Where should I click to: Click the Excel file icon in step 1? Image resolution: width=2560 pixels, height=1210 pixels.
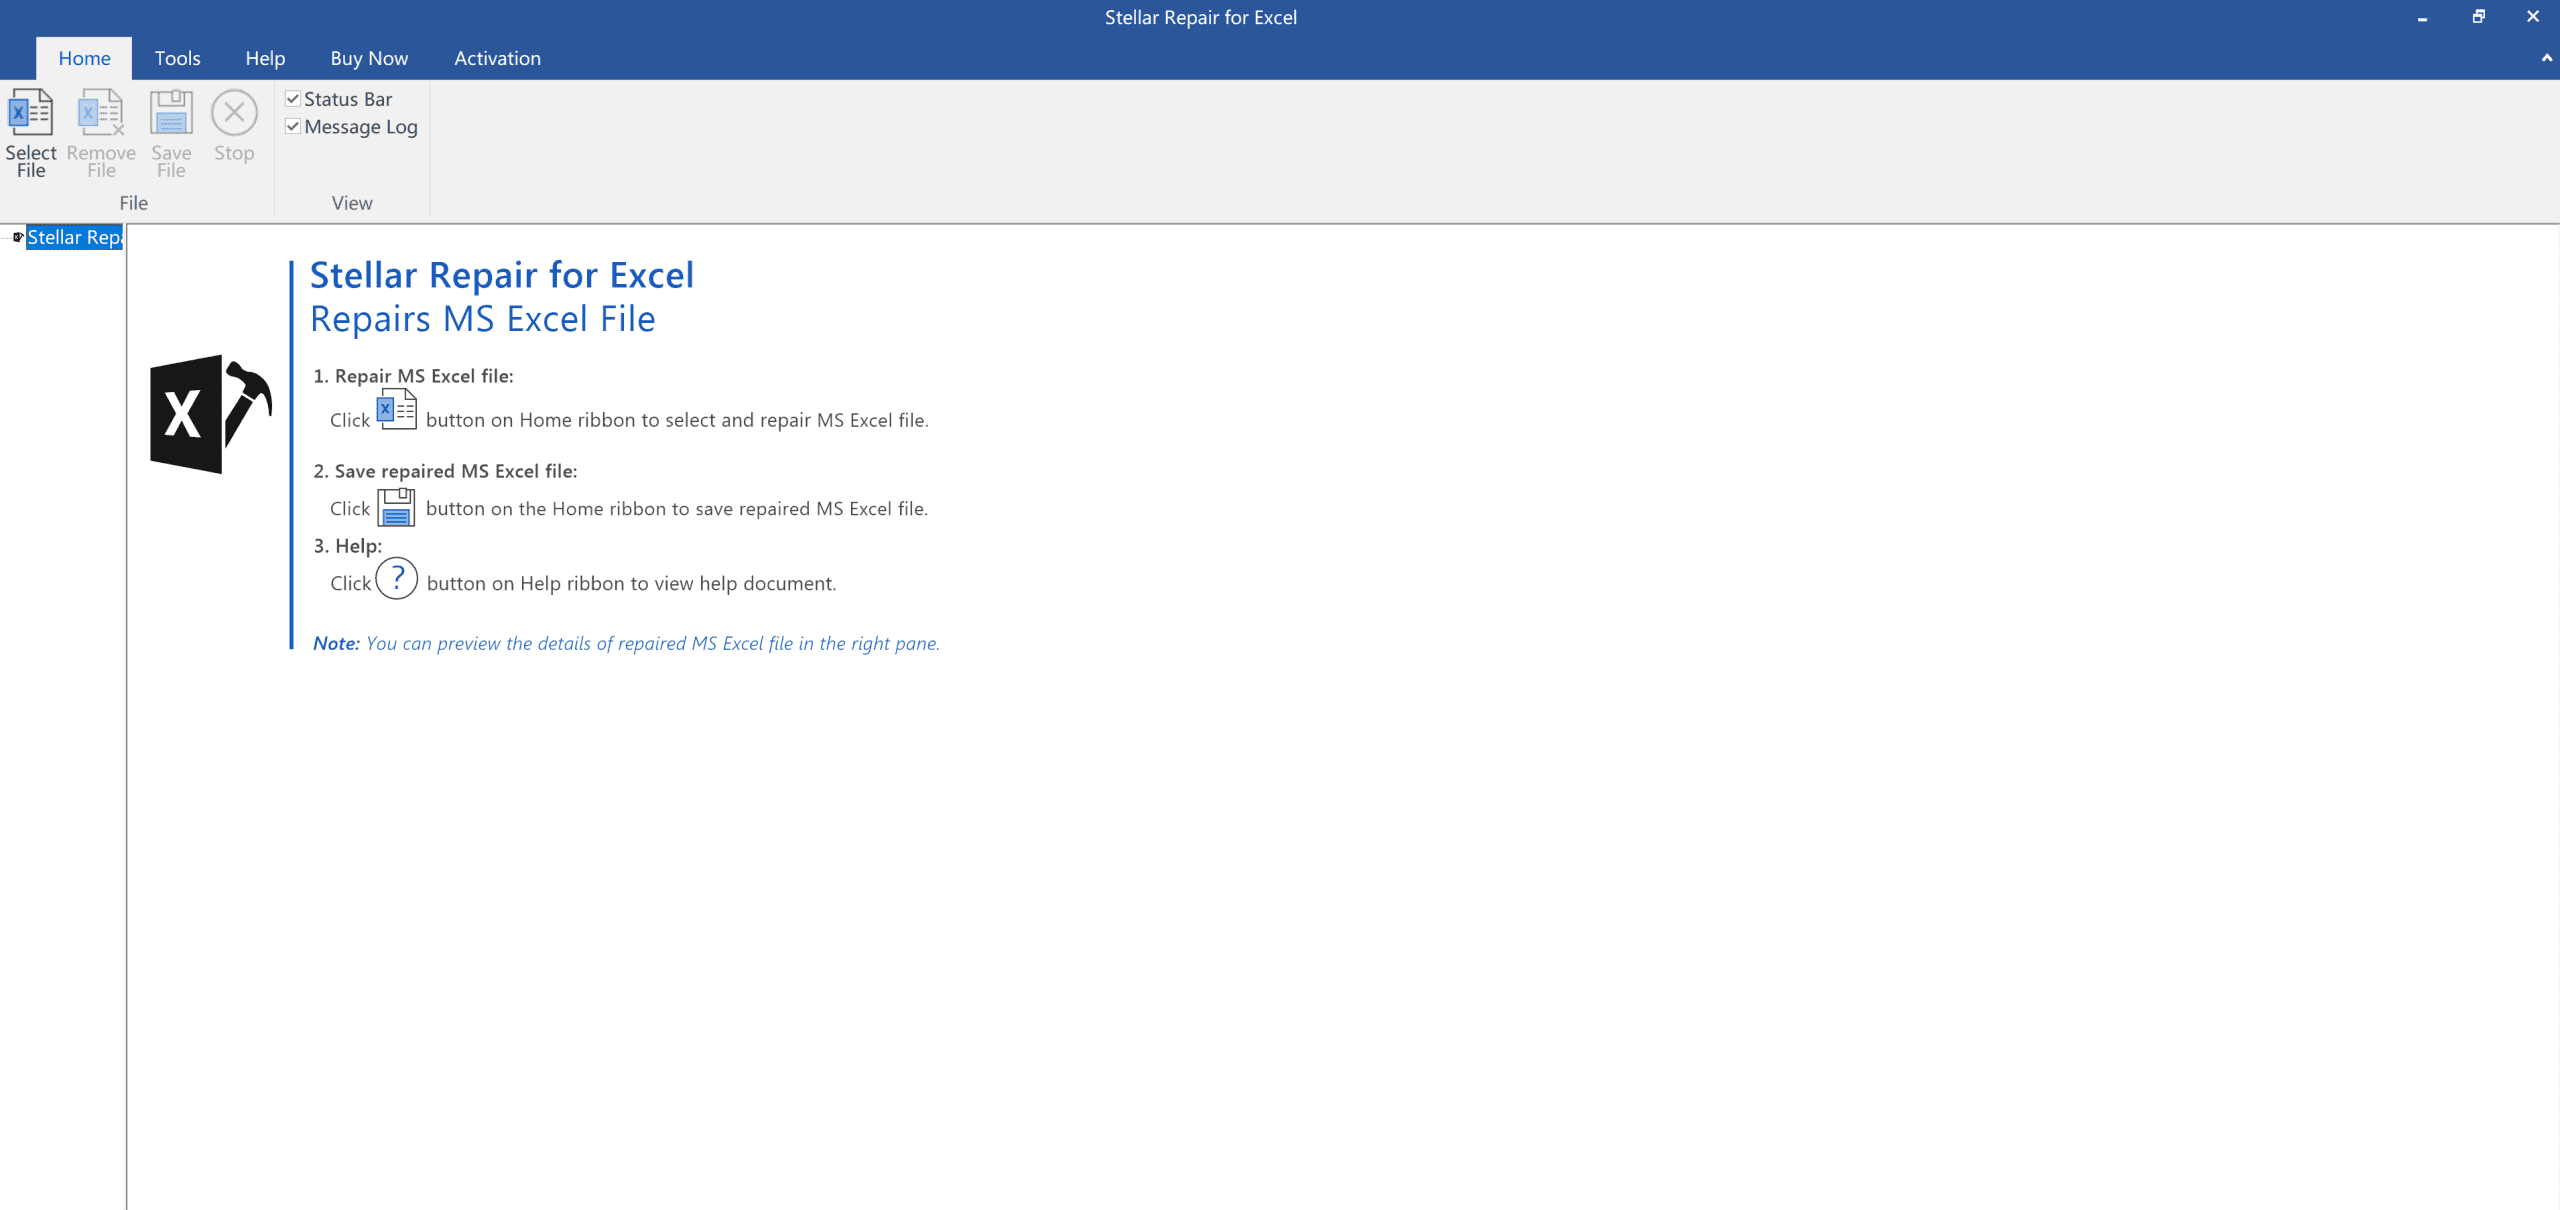point(396,409)
